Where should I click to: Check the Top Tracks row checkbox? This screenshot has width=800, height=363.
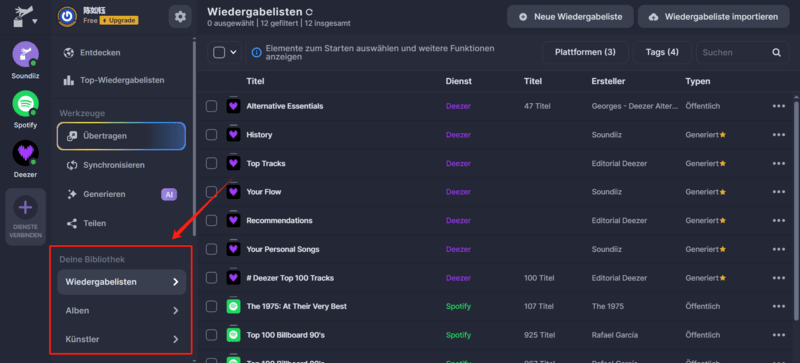pos(211,163)
